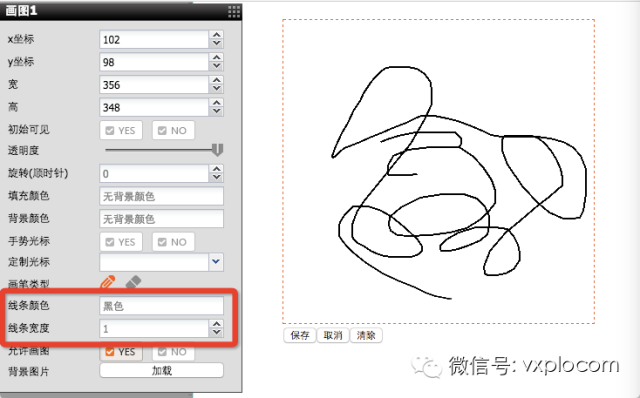Click 加载 to load background image
This screenshot has width=640, height=398.
tap(162, 371)
